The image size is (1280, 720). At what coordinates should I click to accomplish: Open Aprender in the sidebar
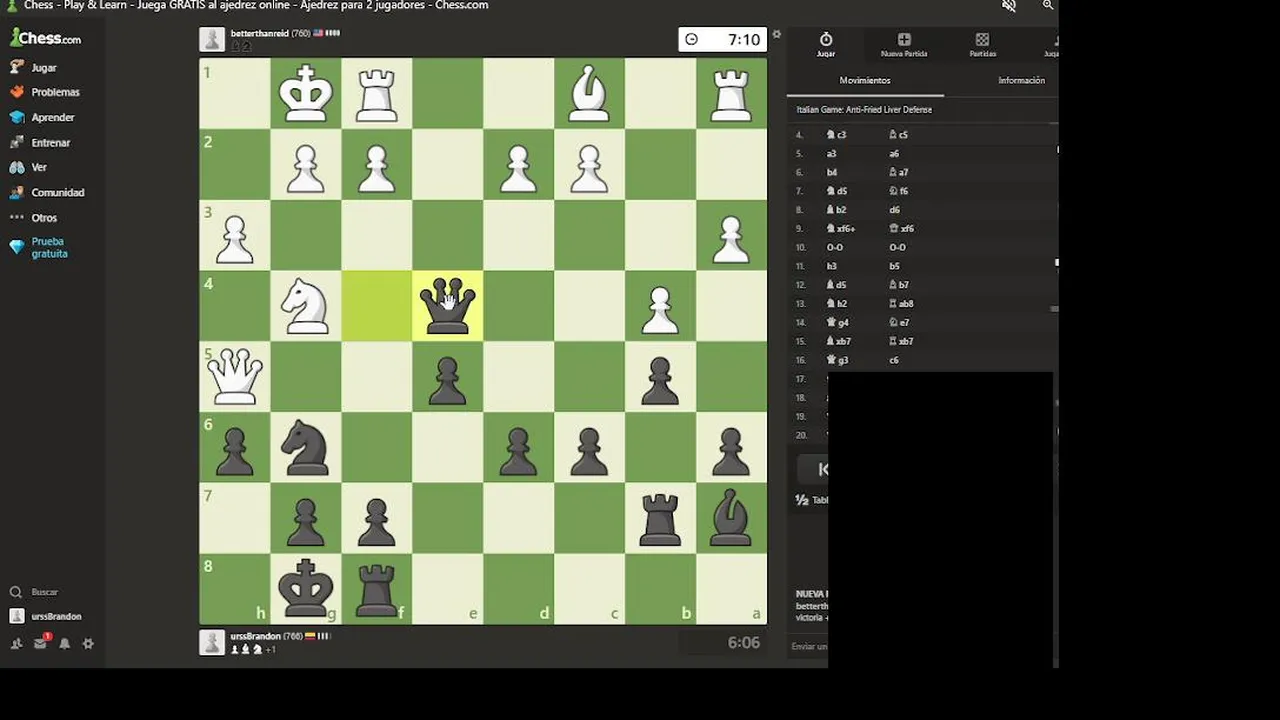(x=42, y=117)
